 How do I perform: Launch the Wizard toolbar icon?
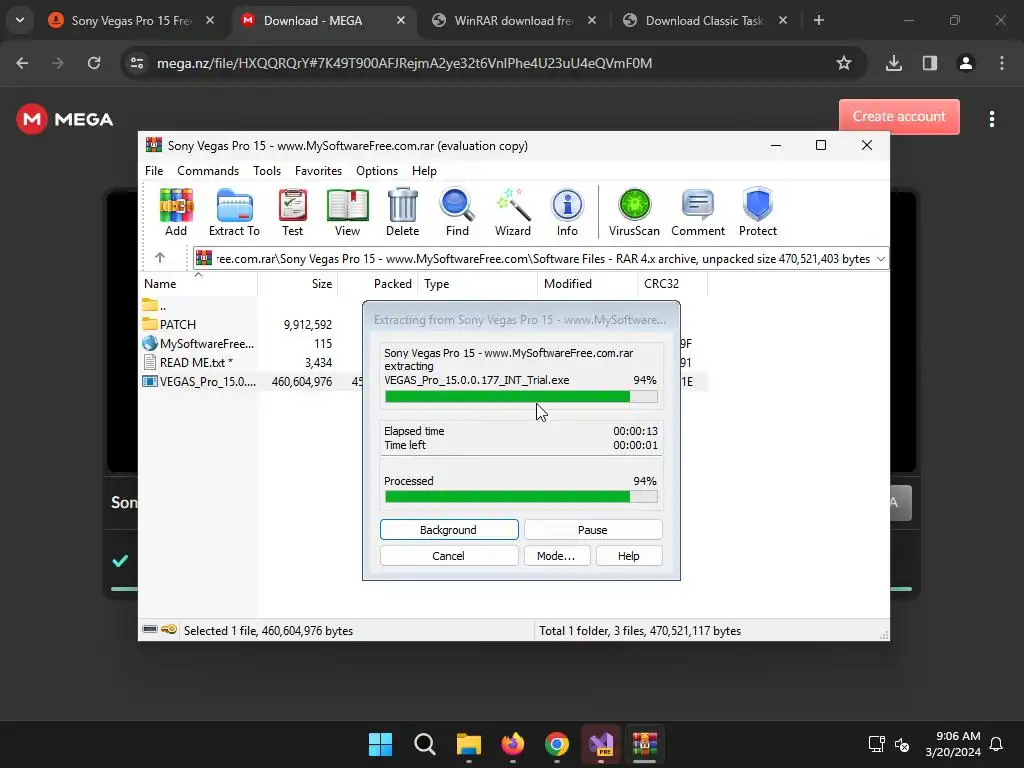pyautogui.click(x=513, y=212)
